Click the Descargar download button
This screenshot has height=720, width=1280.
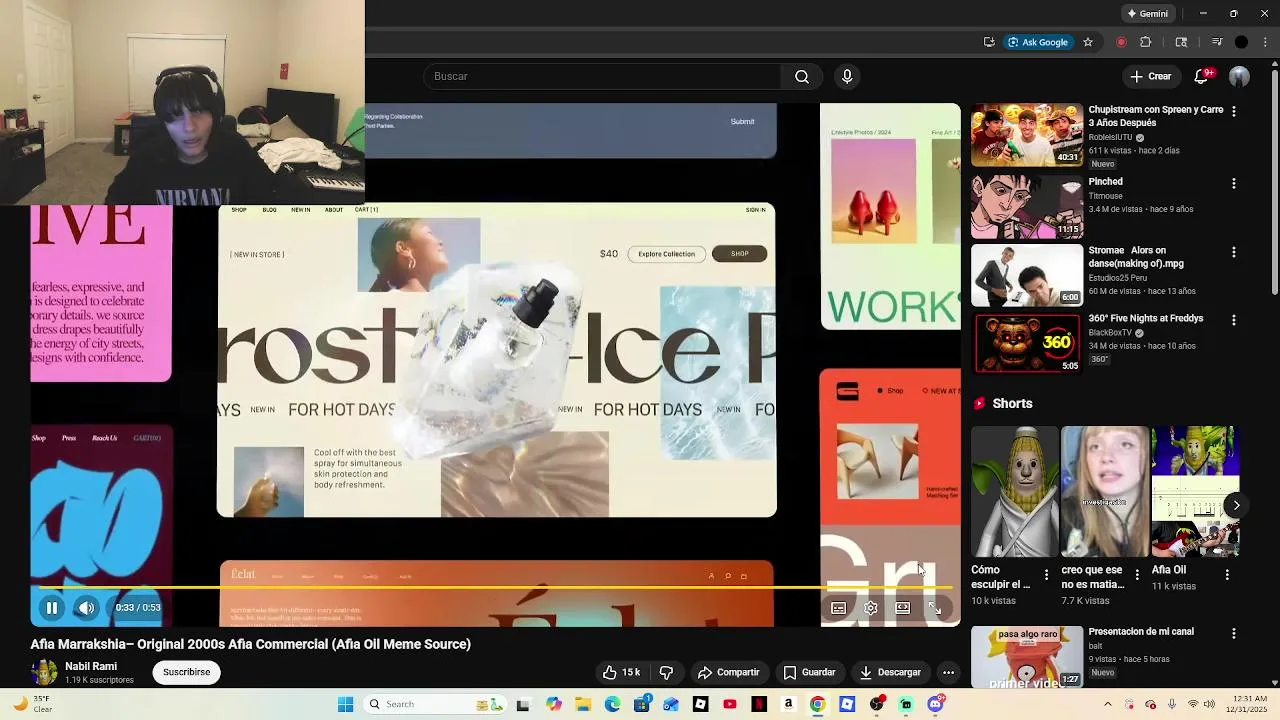click(890, 672)
